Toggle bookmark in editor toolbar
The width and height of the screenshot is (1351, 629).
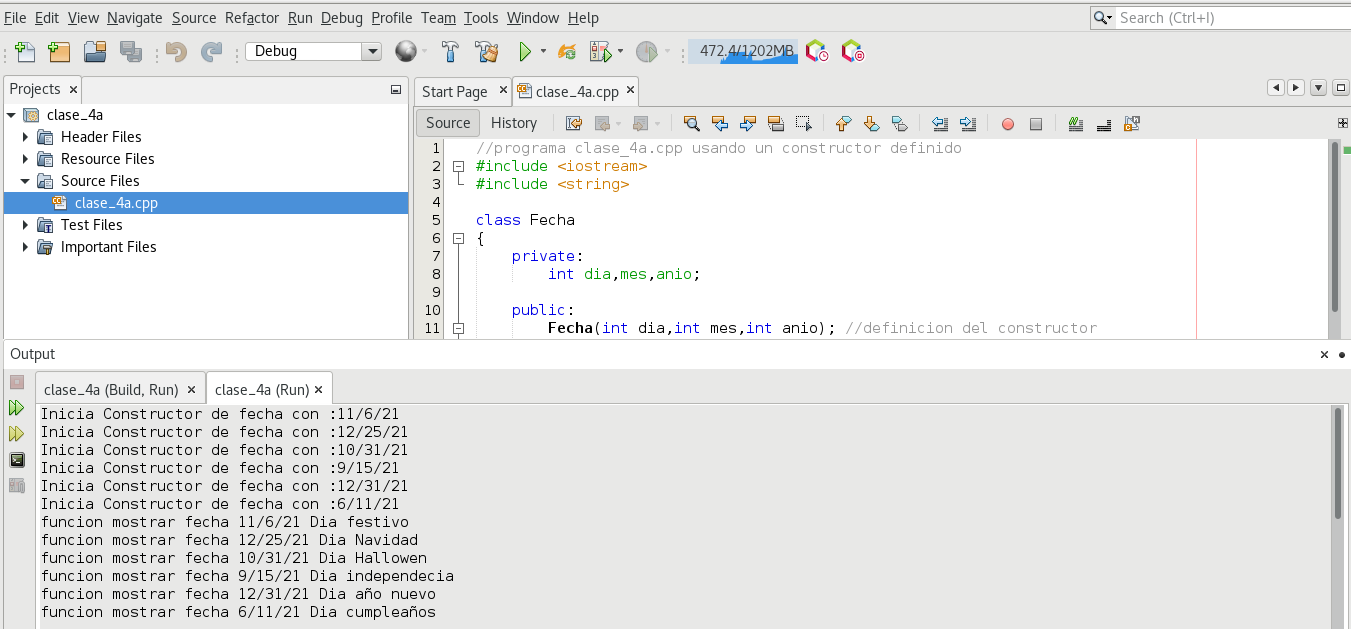[899, 124]
